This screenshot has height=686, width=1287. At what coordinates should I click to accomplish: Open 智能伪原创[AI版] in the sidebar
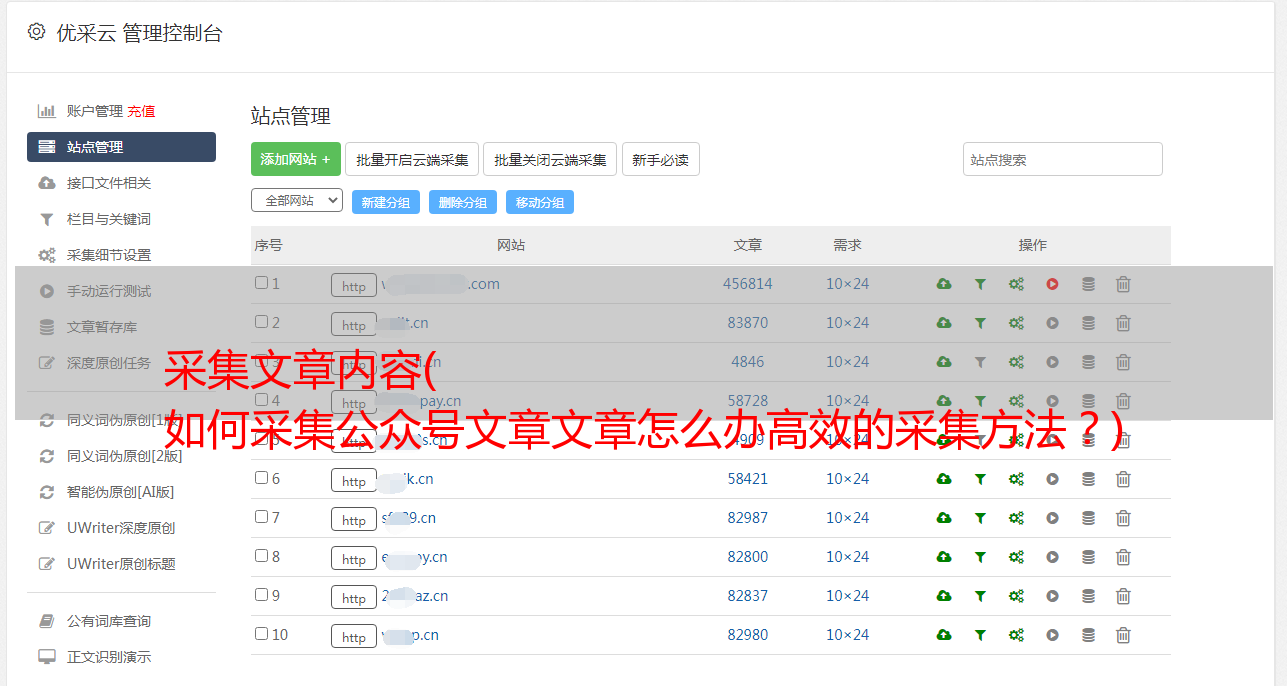(120, 492)
